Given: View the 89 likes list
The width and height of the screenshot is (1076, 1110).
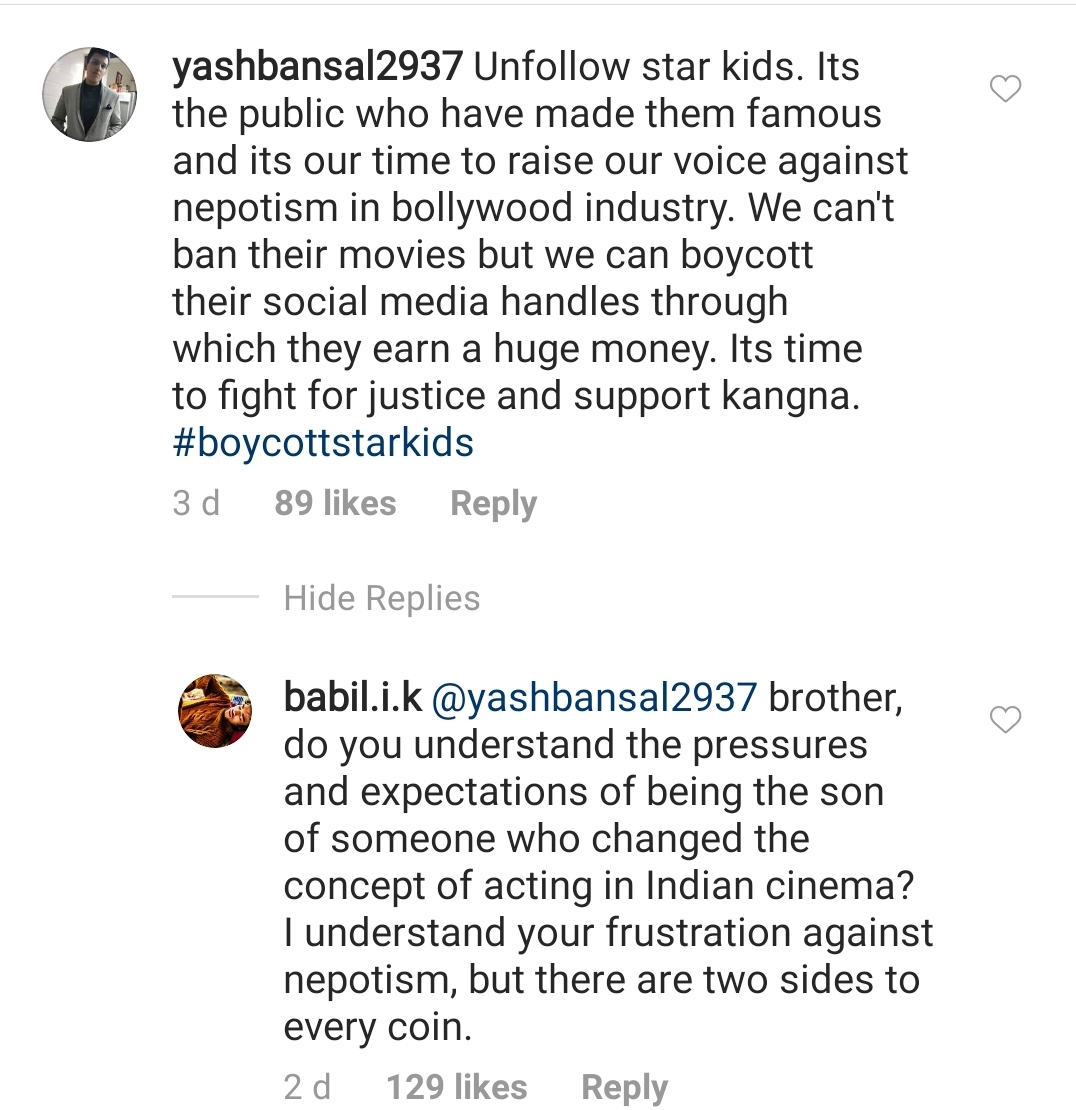Looking at the screenshot, I should [335, 503].
